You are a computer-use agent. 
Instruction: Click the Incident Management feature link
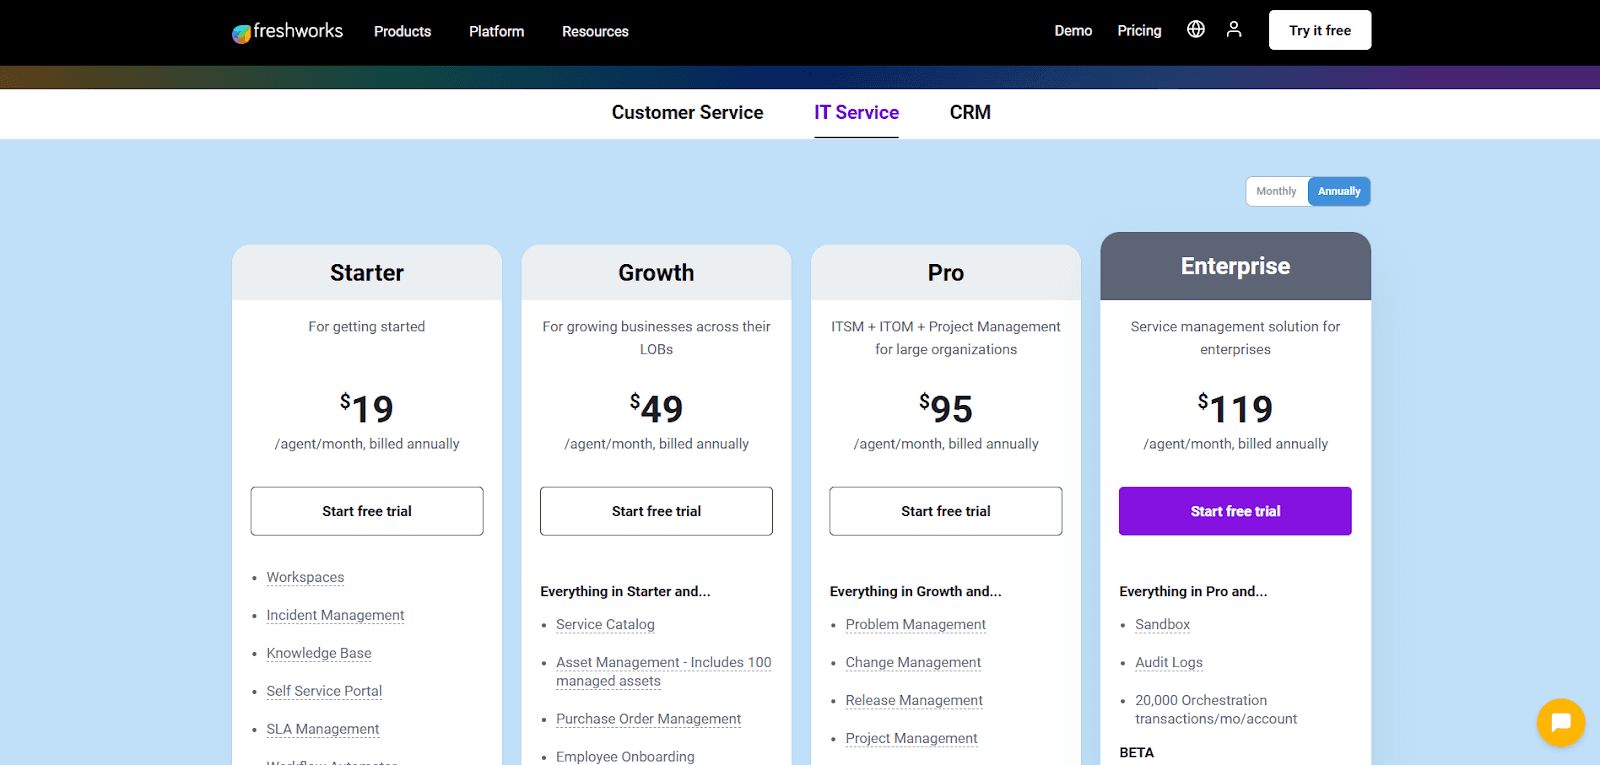(x=335, y=615)
